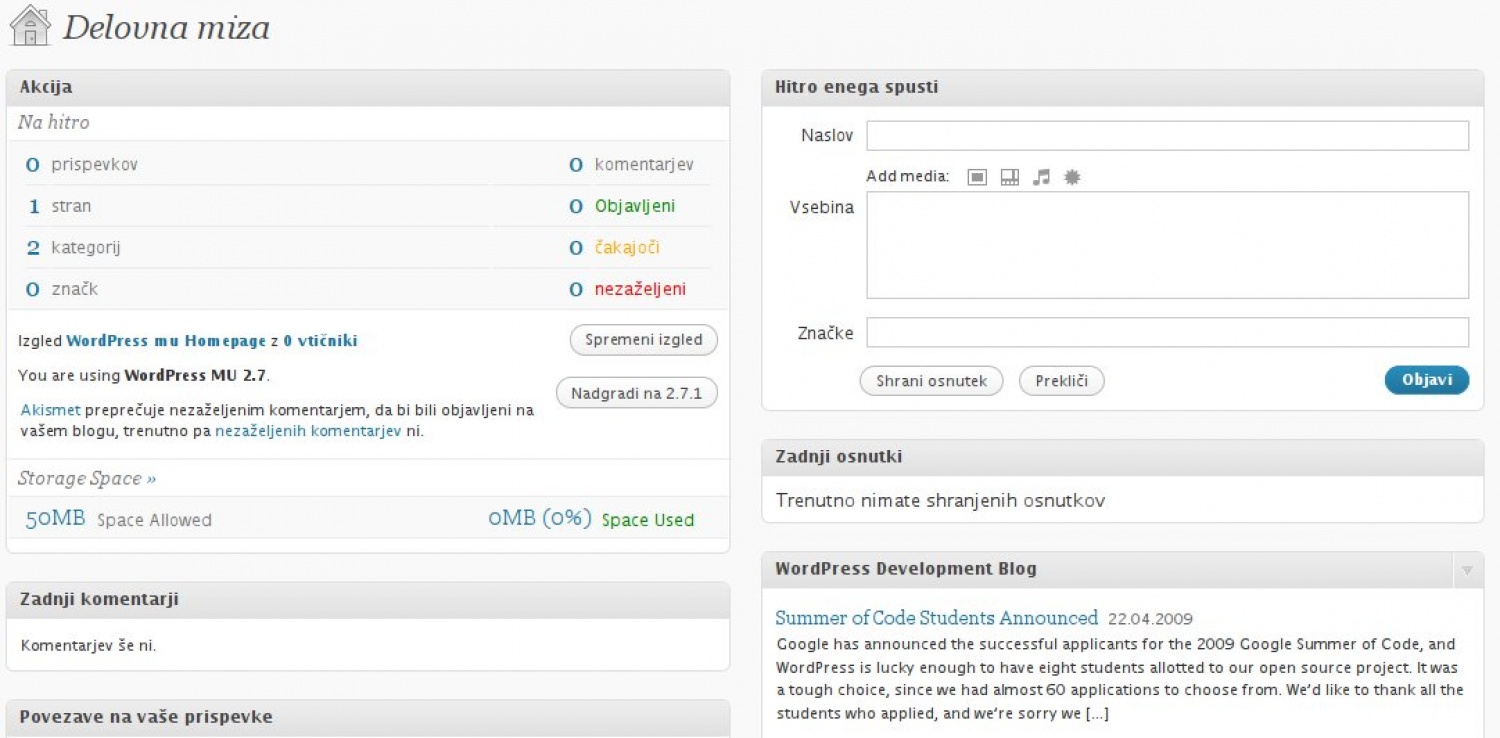Focus the Značke tags input field
1500x738 pixels.
(1167, 332)
